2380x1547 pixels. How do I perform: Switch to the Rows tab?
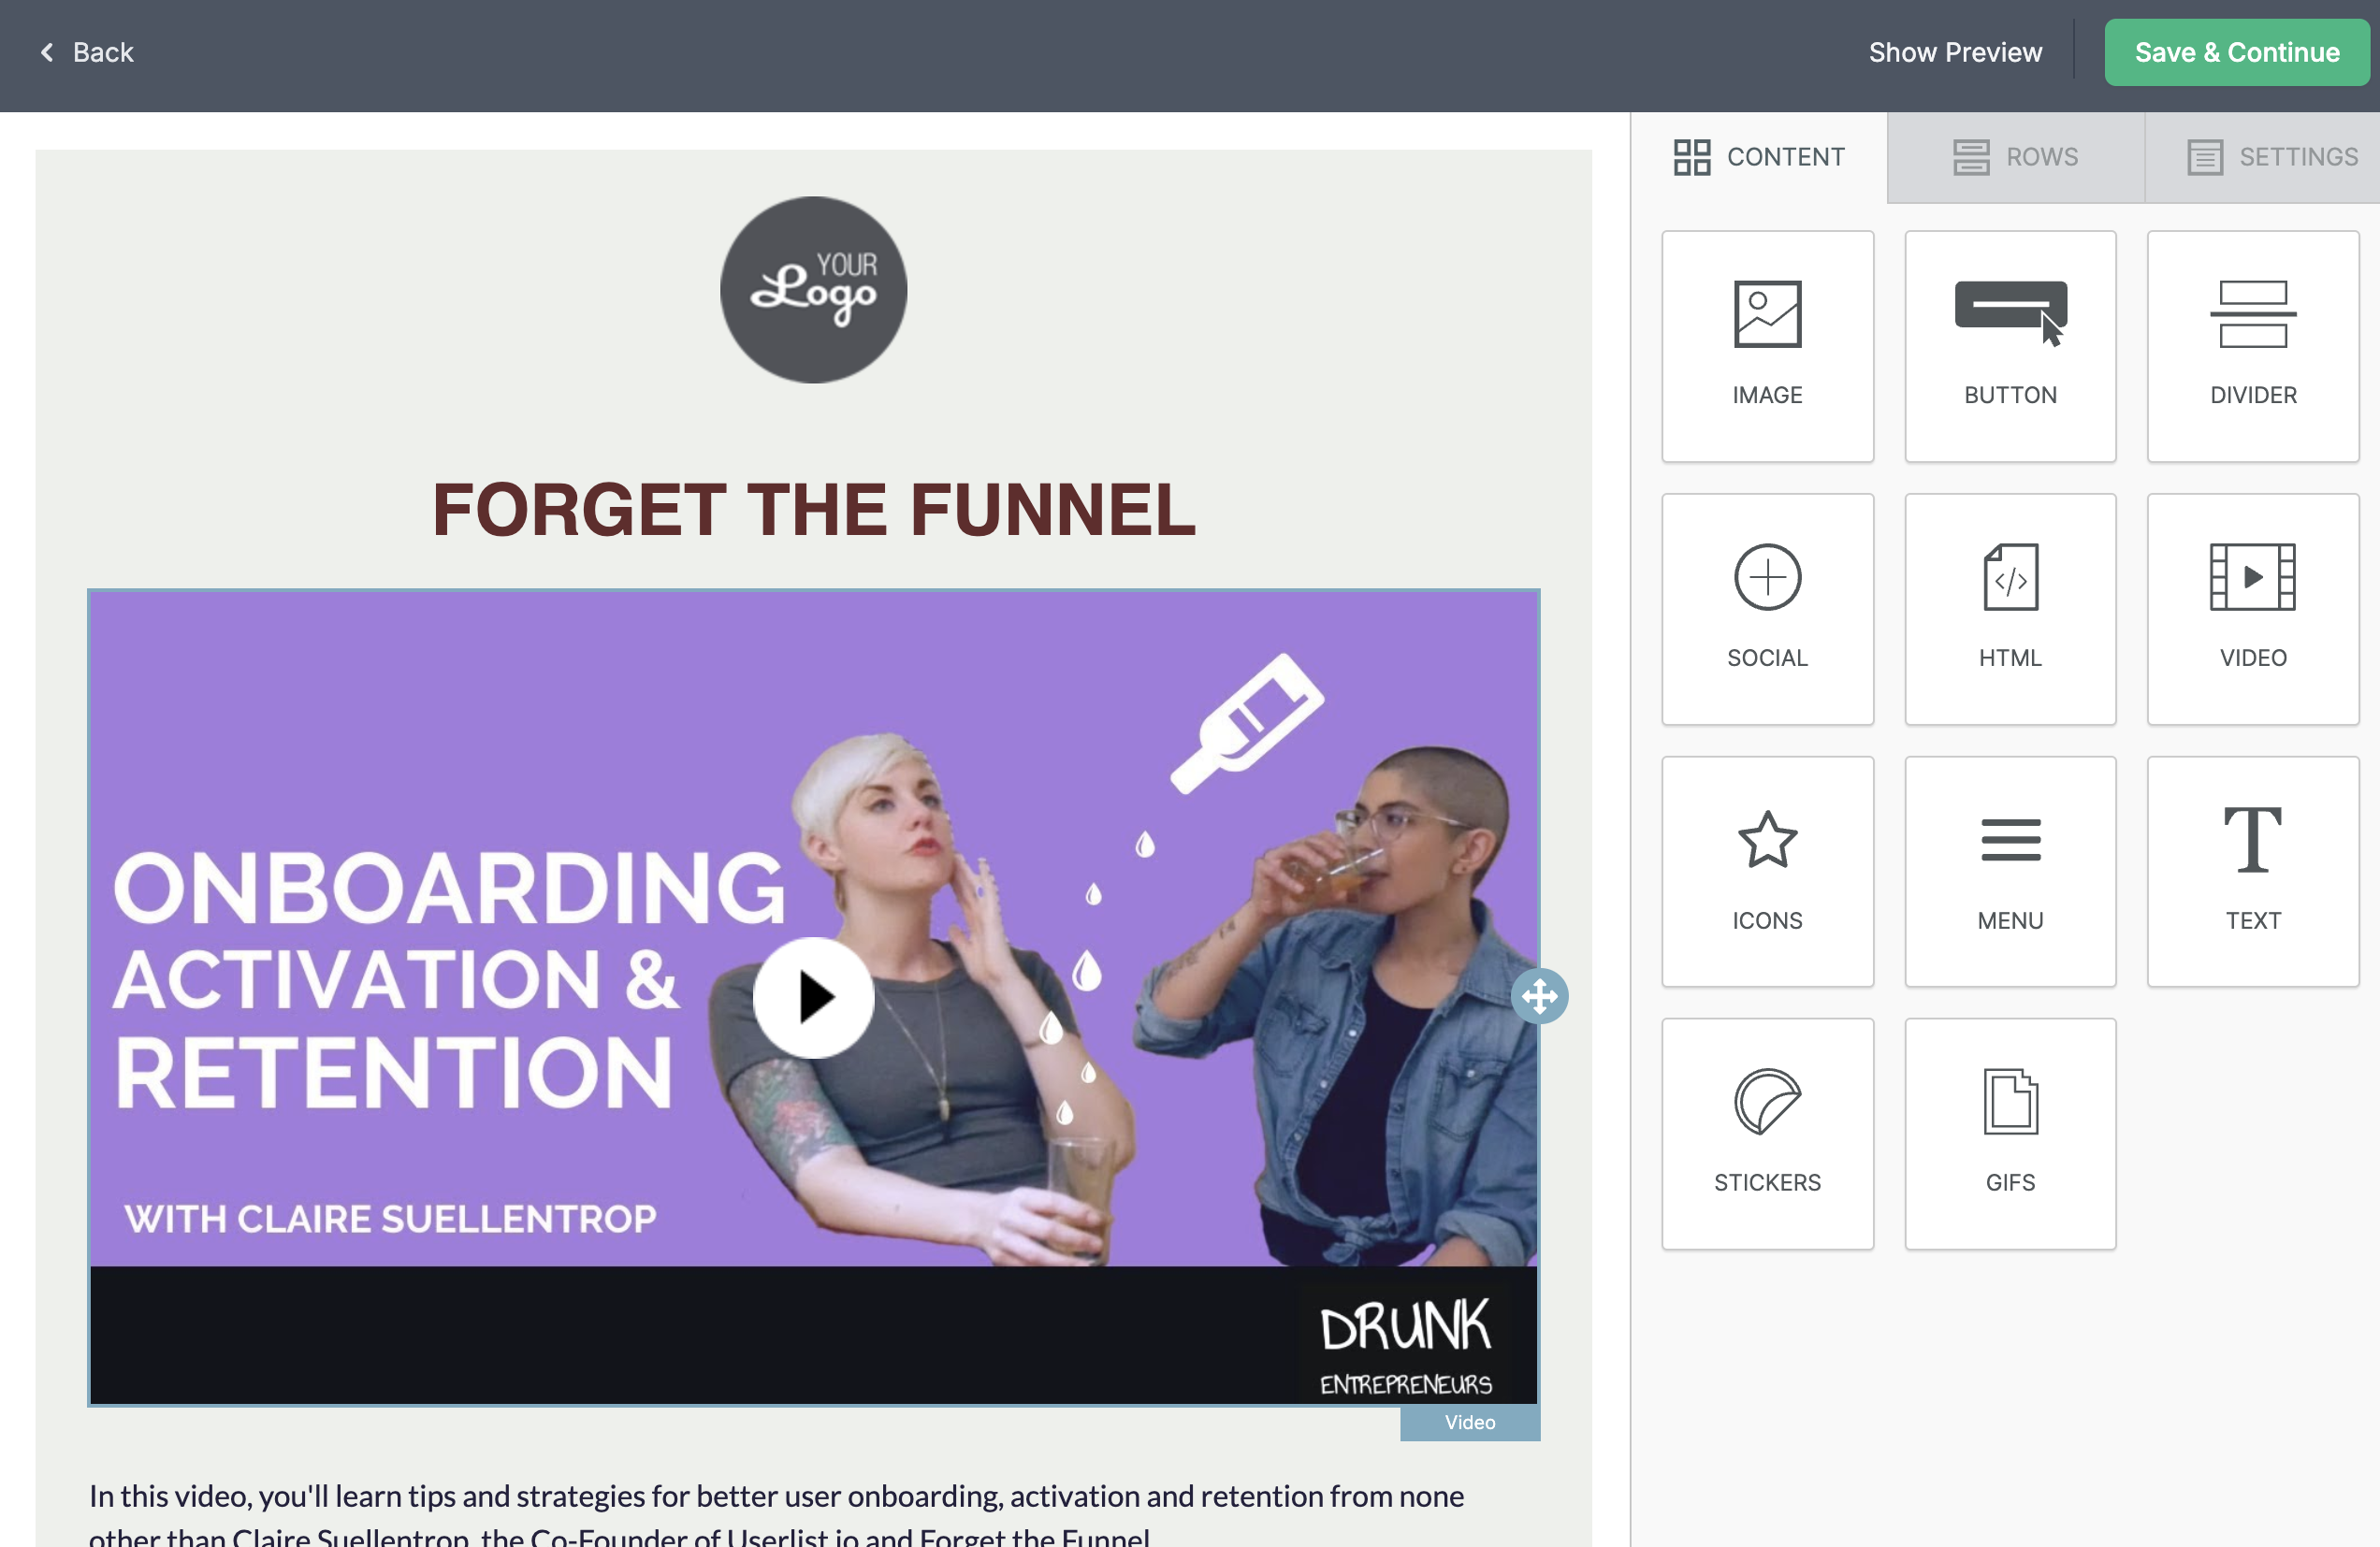pos(2015,157)
